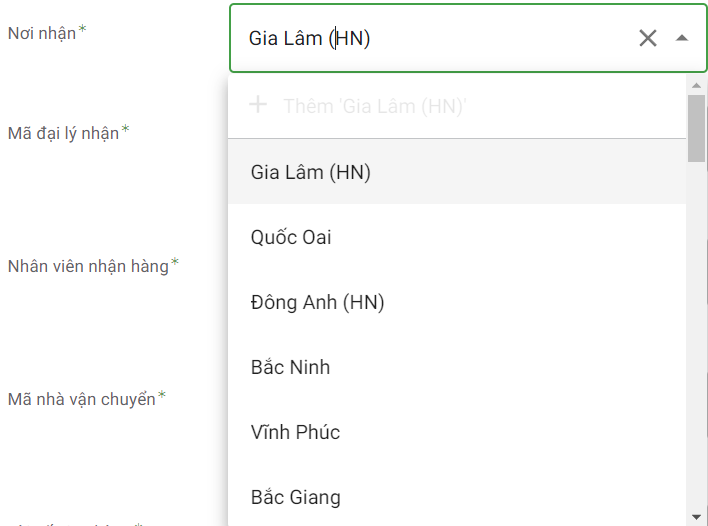Select the Vĩnh Phúc entry
Image resolution: width=708 pixels, height=526 pixels.
tap(295, 432)
